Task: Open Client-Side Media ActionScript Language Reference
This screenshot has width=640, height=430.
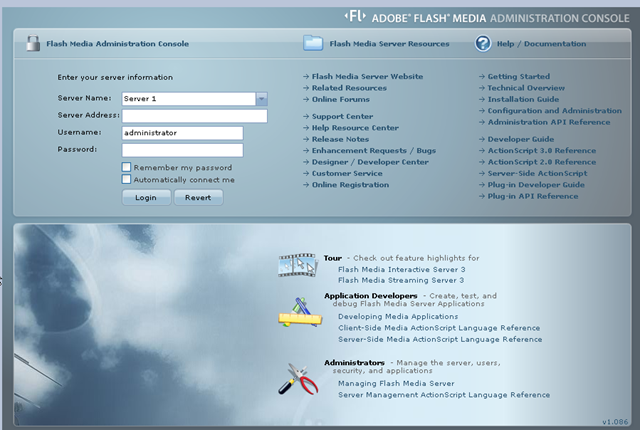Action: click(x=439, y=328)
